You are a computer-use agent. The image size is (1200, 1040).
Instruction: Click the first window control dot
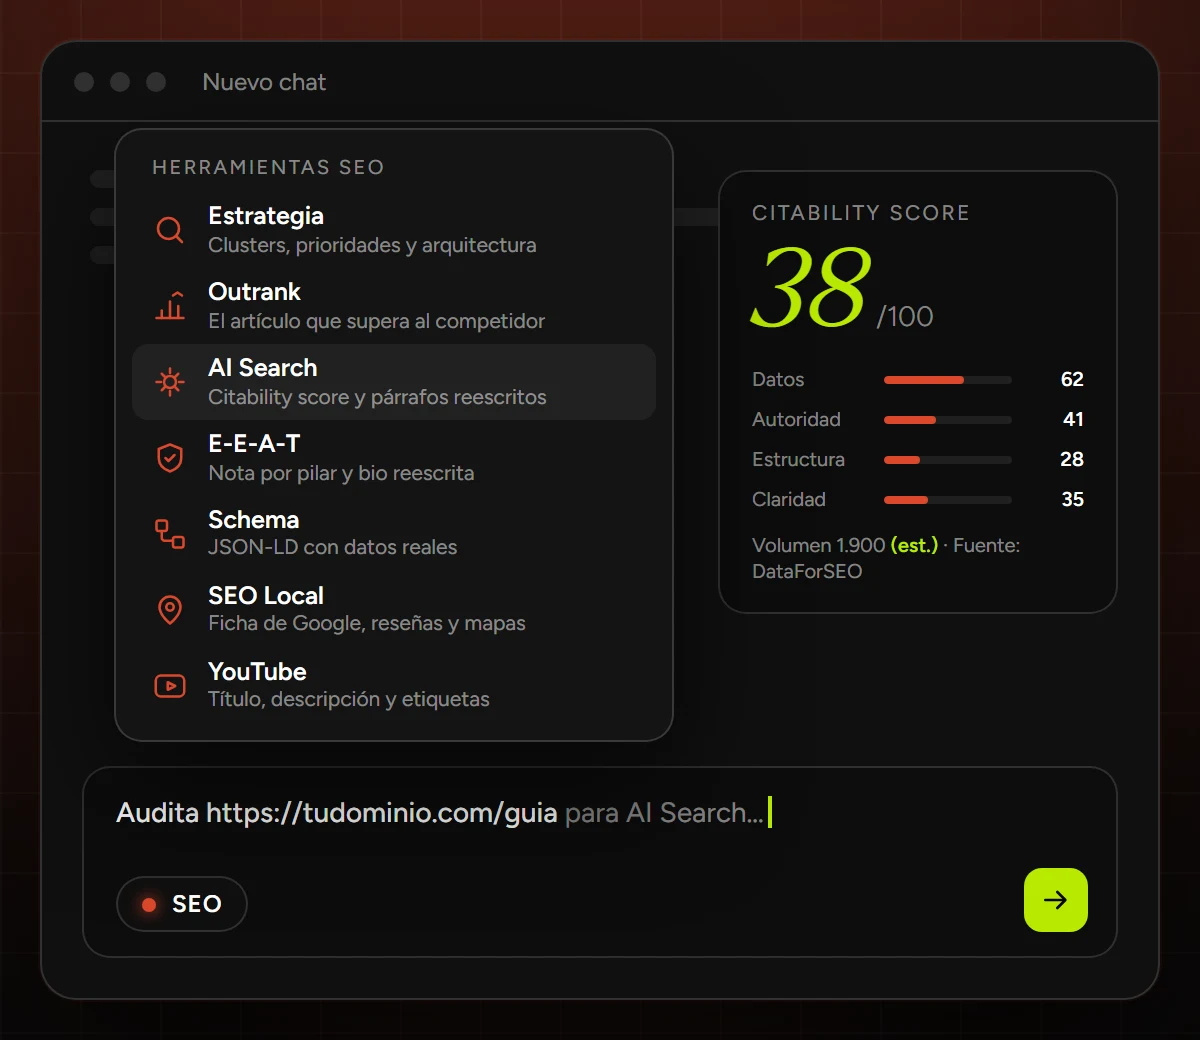pos(84,82)
